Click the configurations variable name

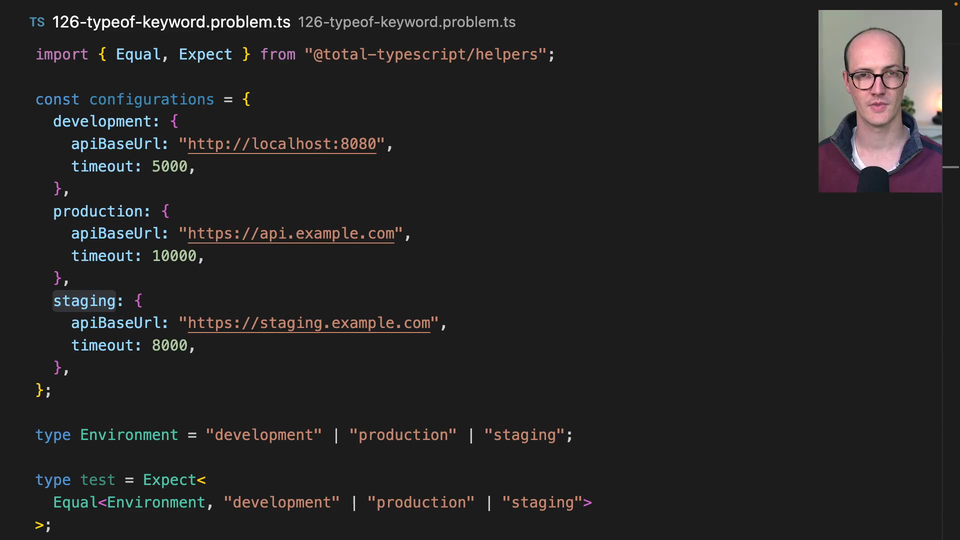pyautogui.click(x=151, y=99)
